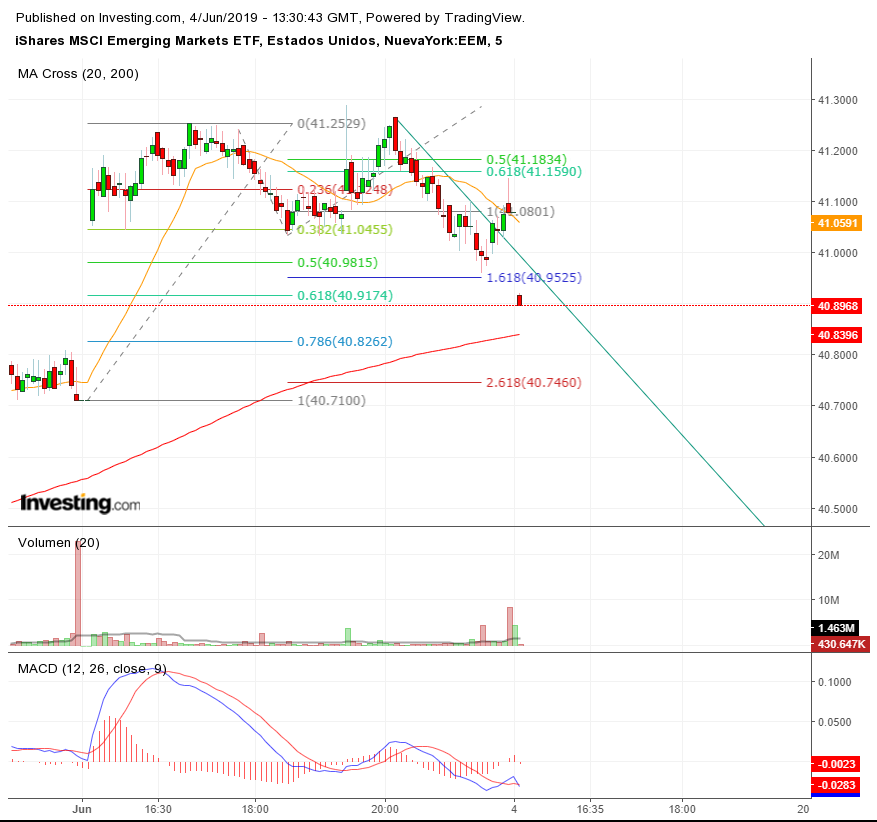
Task: Click the iShares MSCI Emerging Markets ETF title
Action: (259, 40)
